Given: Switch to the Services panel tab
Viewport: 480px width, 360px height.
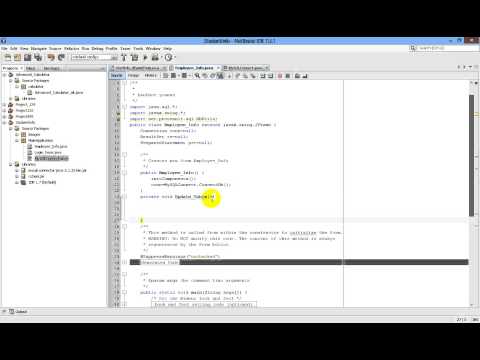Looking at the screenshot, I should [52, 68].
